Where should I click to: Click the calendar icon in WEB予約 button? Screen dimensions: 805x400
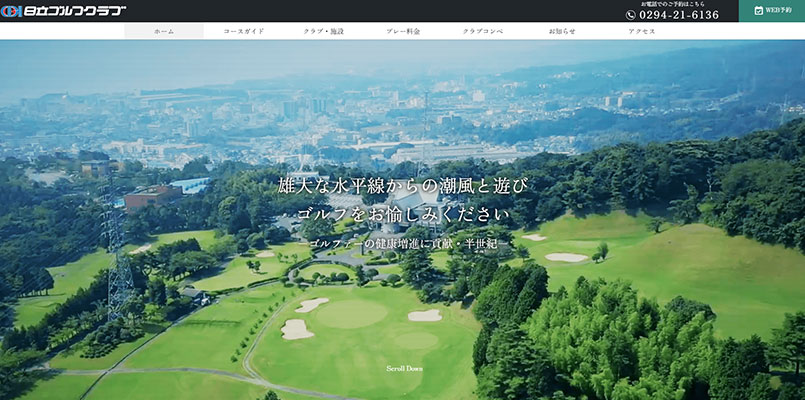click(x=758, y=10)
